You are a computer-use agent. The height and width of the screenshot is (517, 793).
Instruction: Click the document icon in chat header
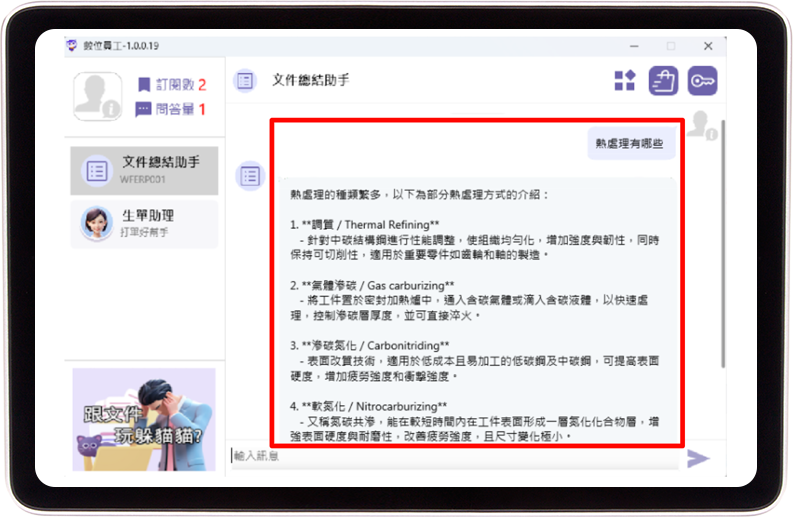(245, 80)
